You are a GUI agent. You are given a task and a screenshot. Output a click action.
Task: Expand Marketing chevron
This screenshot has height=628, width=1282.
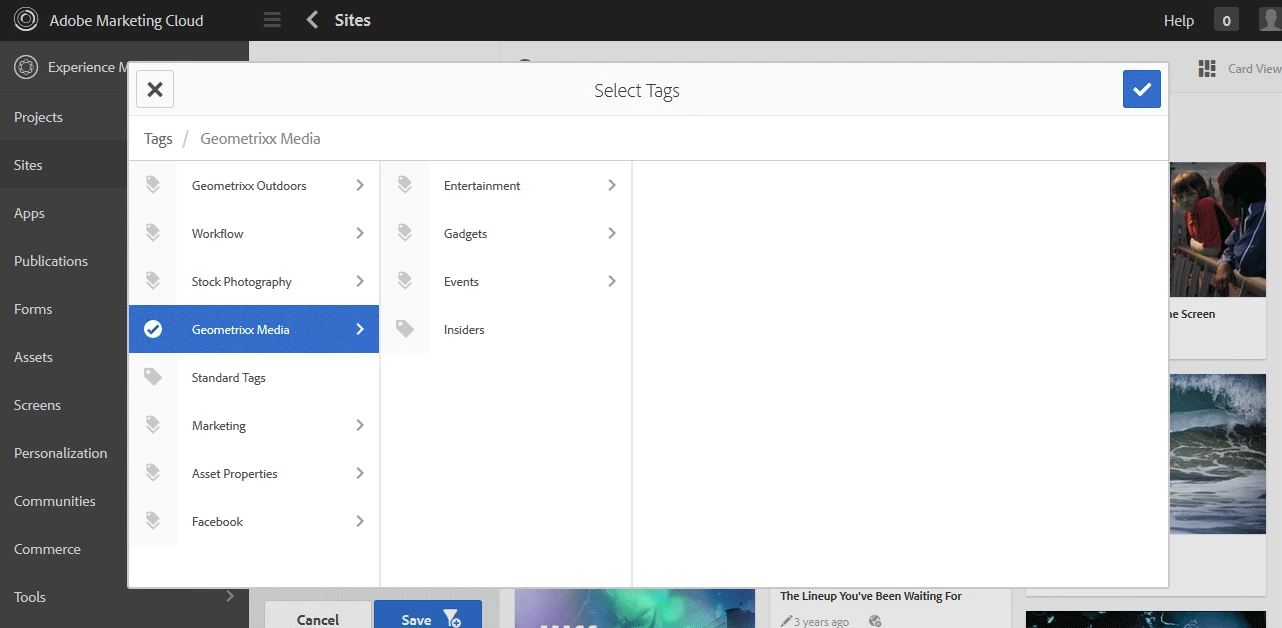(360, 425)
